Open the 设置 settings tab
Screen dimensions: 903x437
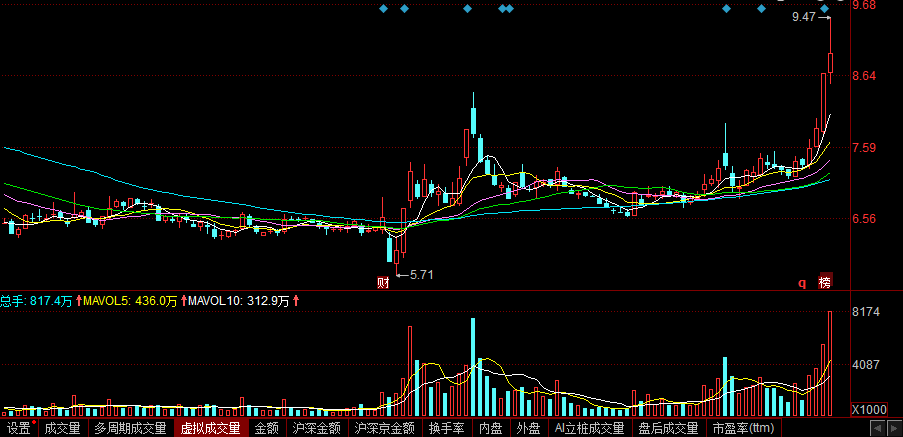click(x=19, y=428)
